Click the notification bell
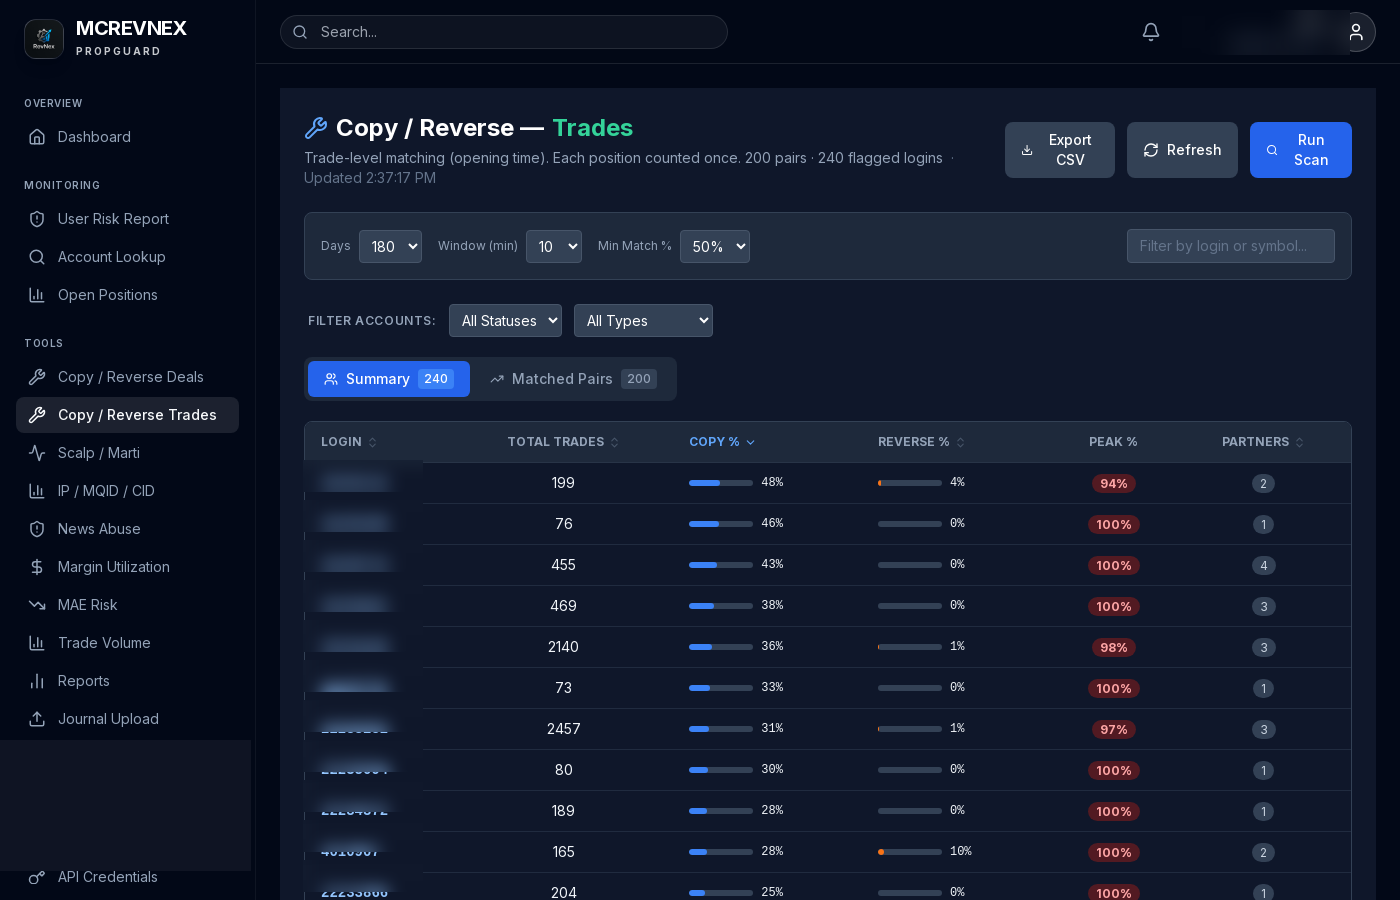Screen dimensions: 1400x900 [x=1151, y=32]
